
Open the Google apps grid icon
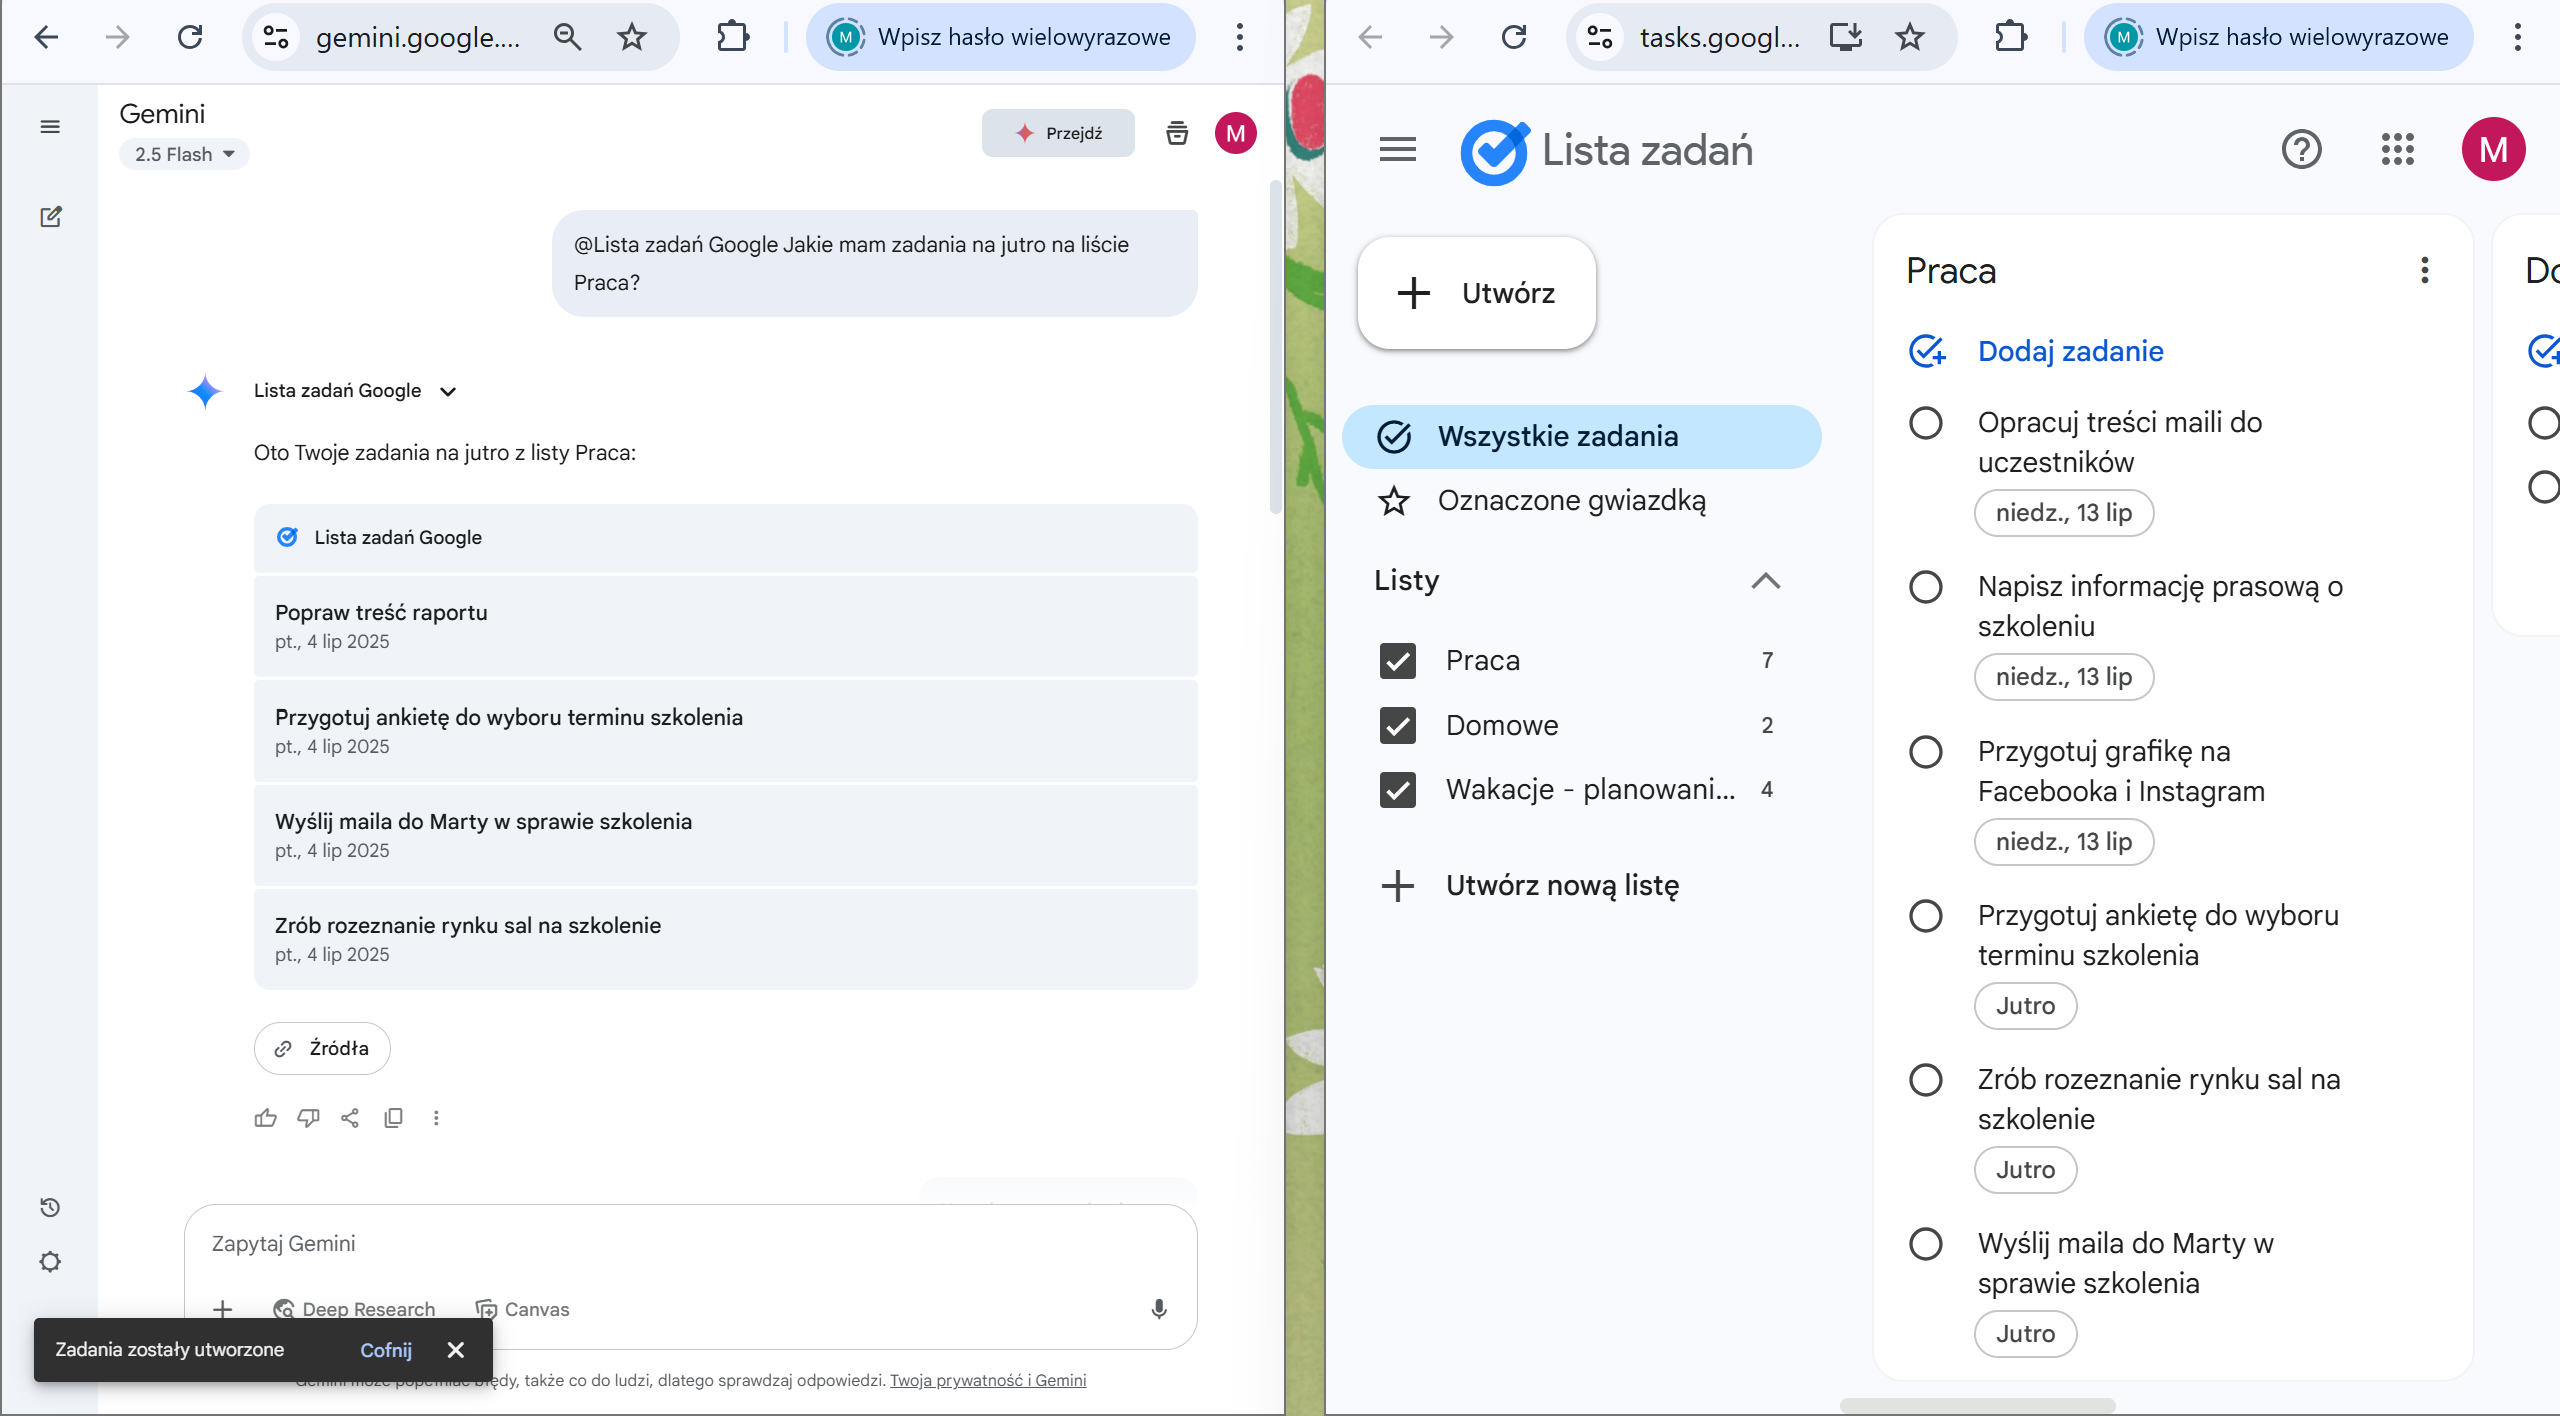pyautogui.click(x=2397, y=150)
